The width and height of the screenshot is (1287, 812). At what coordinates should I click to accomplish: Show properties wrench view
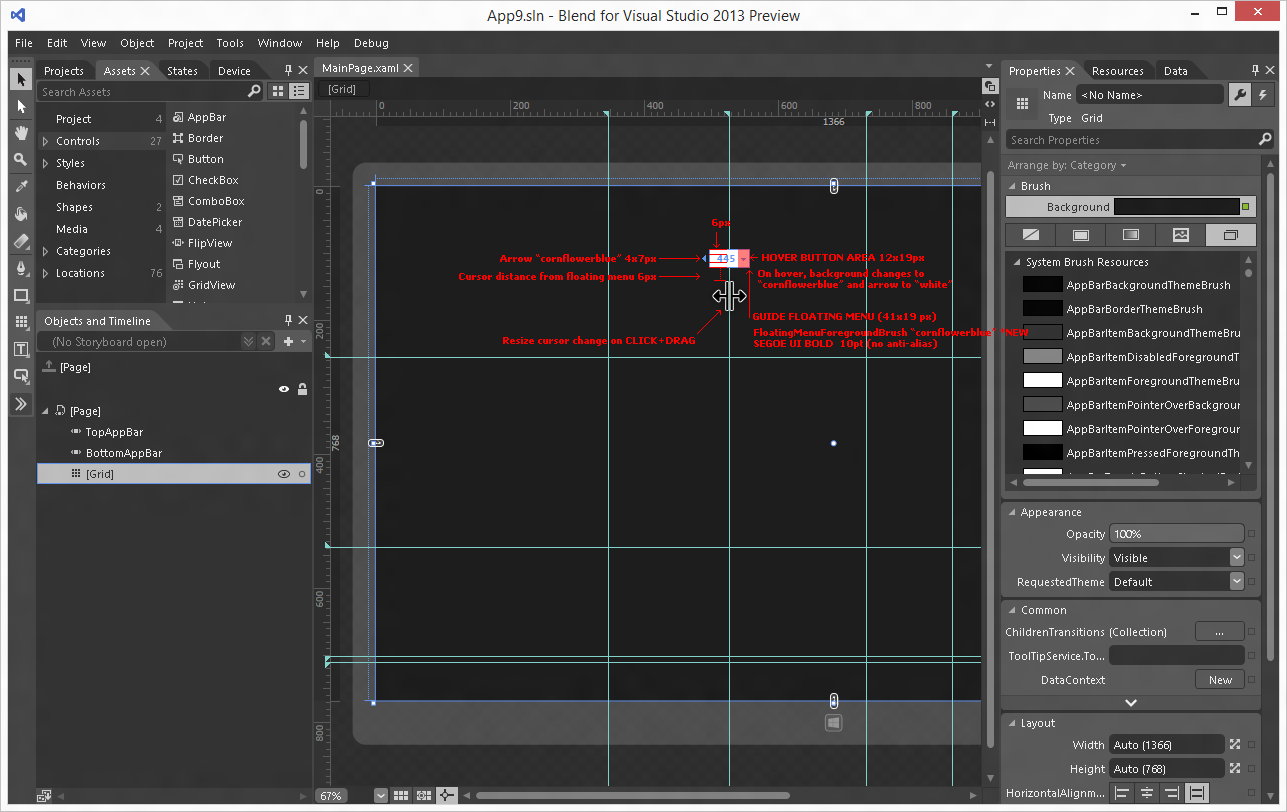tap(1240, 95)
